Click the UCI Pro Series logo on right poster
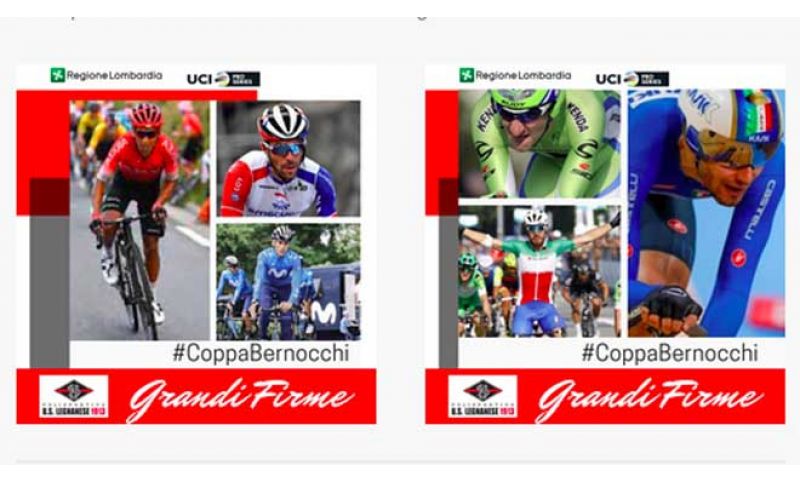Viewport: 800px width, 484px height. tap(632, 79)
